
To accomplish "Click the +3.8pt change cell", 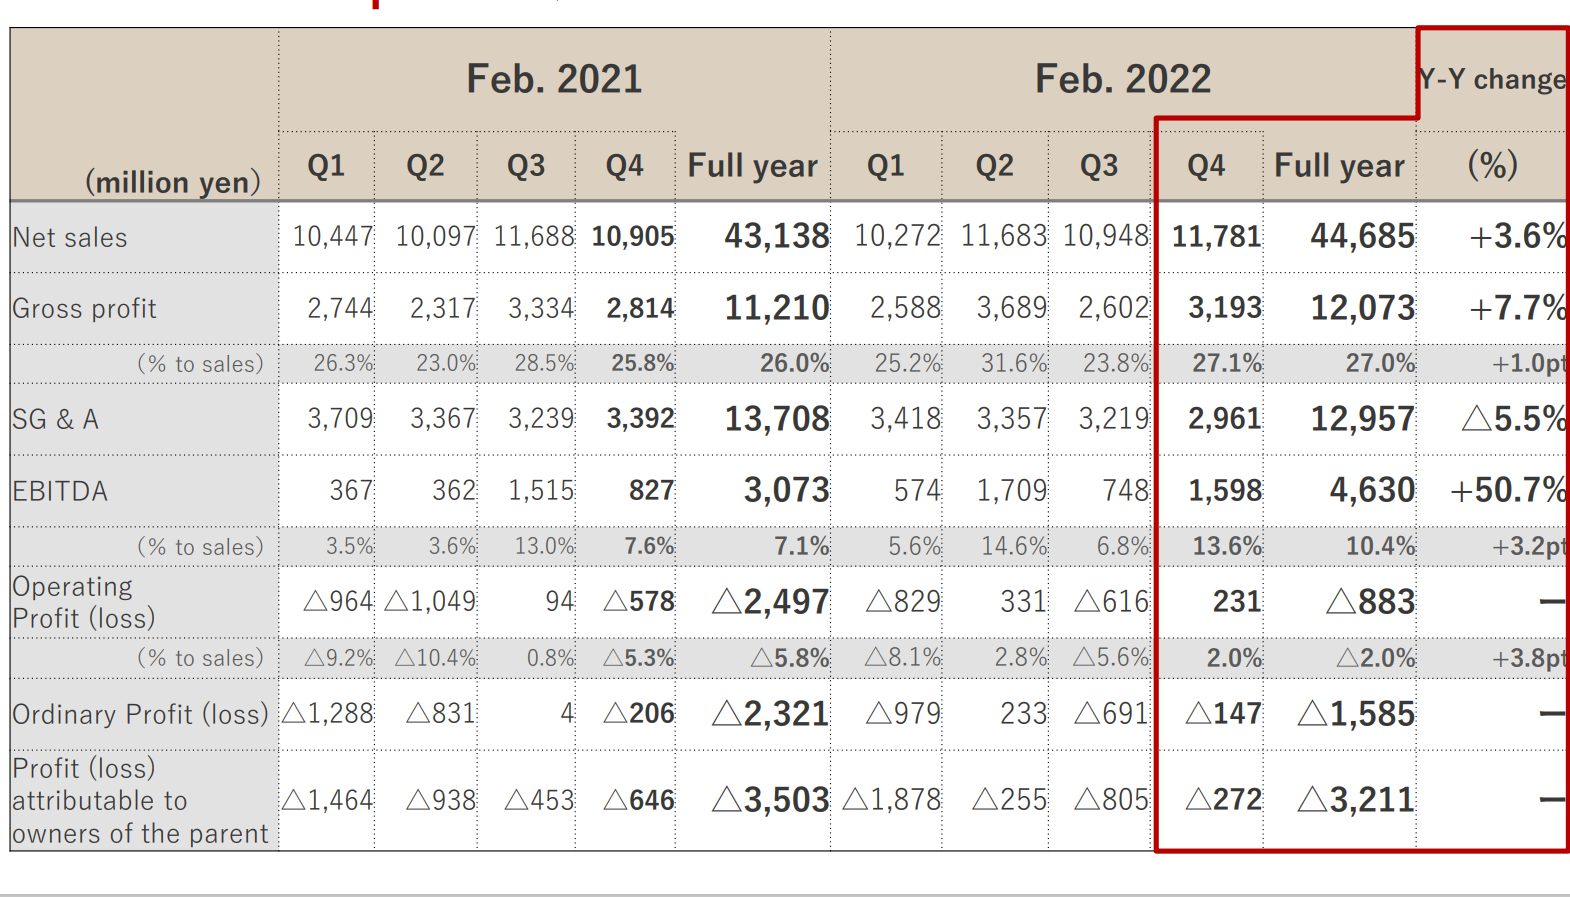I will click(1529, 659).
